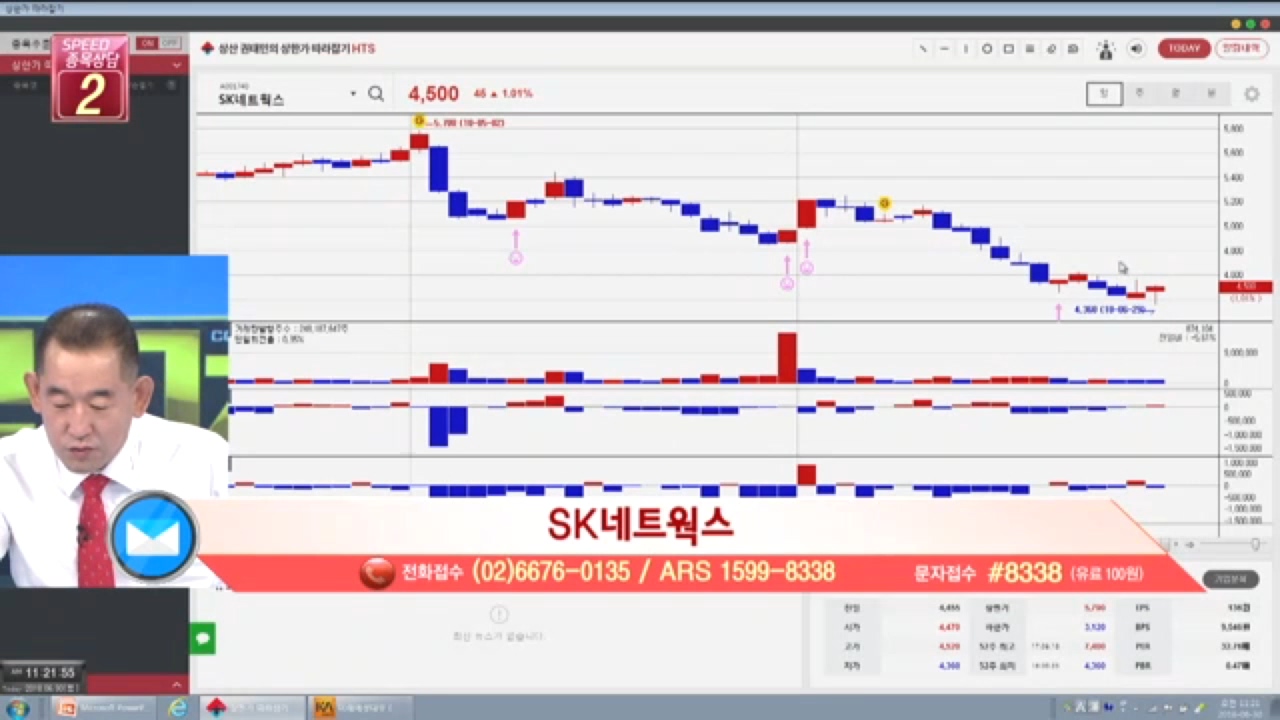Click the speaker sound icon

(x=1136, y=49)
